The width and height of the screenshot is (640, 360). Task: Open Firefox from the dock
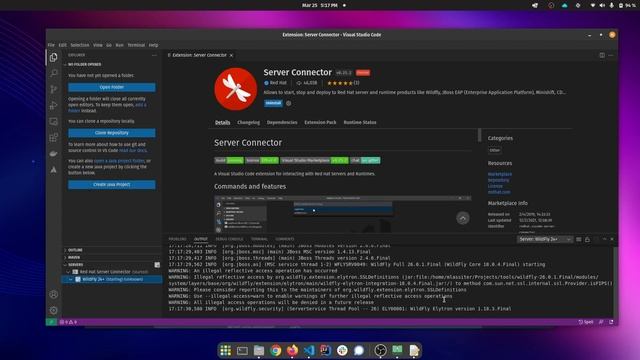(292, 350)
